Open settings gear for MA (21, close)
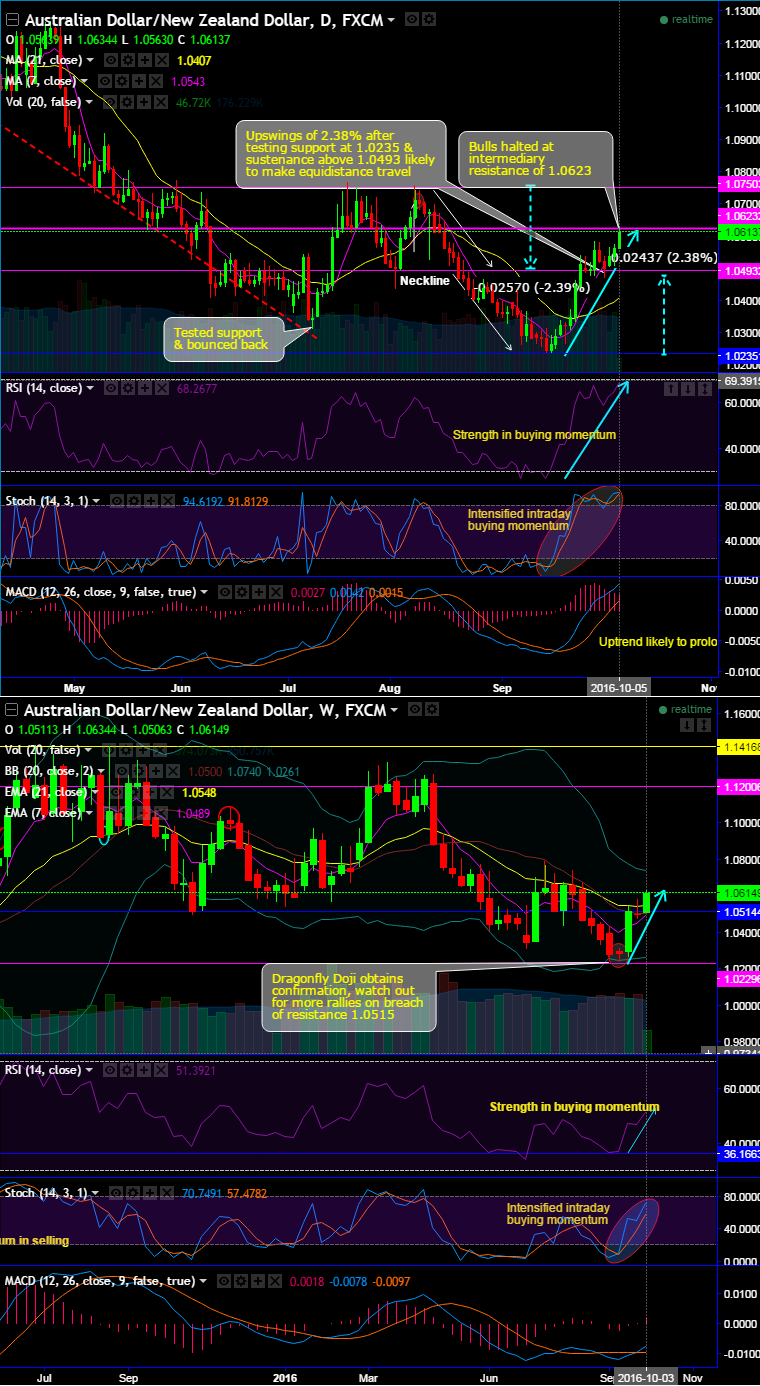Screen dimensions: 760x1386 [x=127, y=60]
